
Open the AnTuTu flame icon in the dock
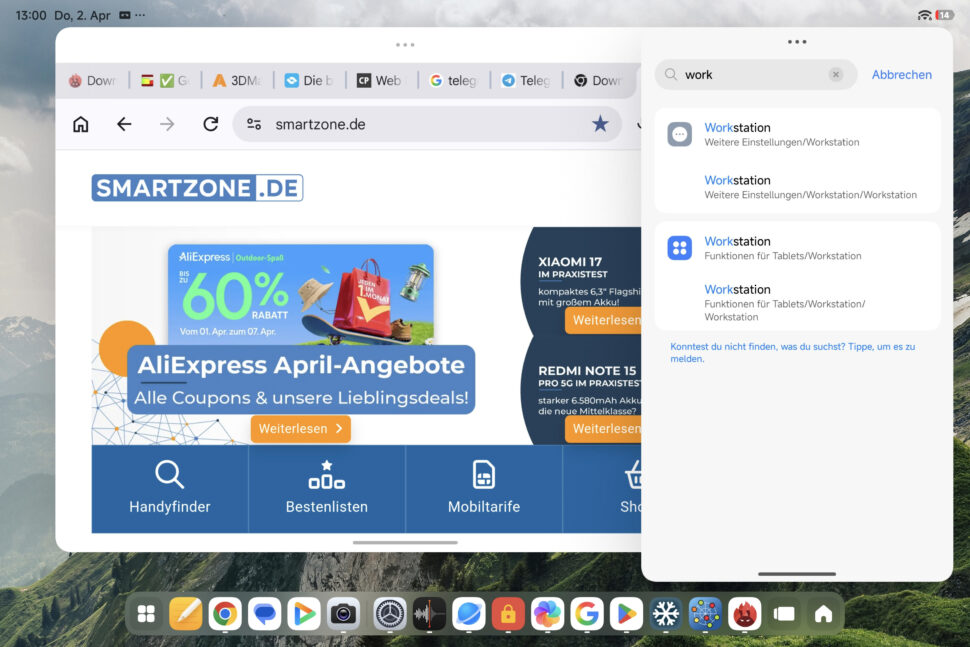coord(744,613)
